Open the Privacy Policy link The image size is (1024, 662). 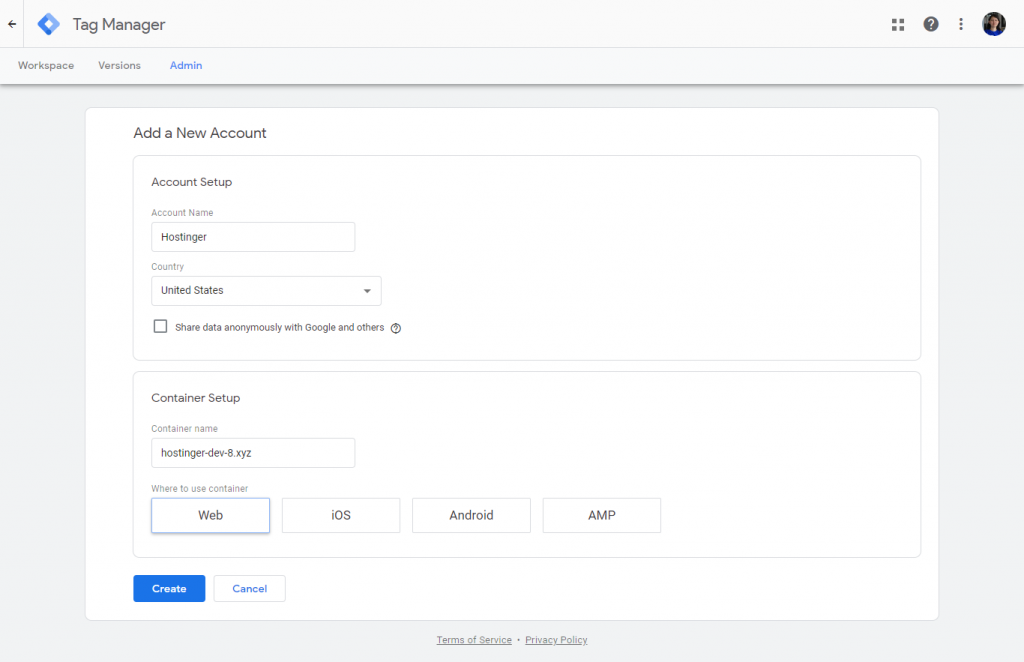pos(555,639)
